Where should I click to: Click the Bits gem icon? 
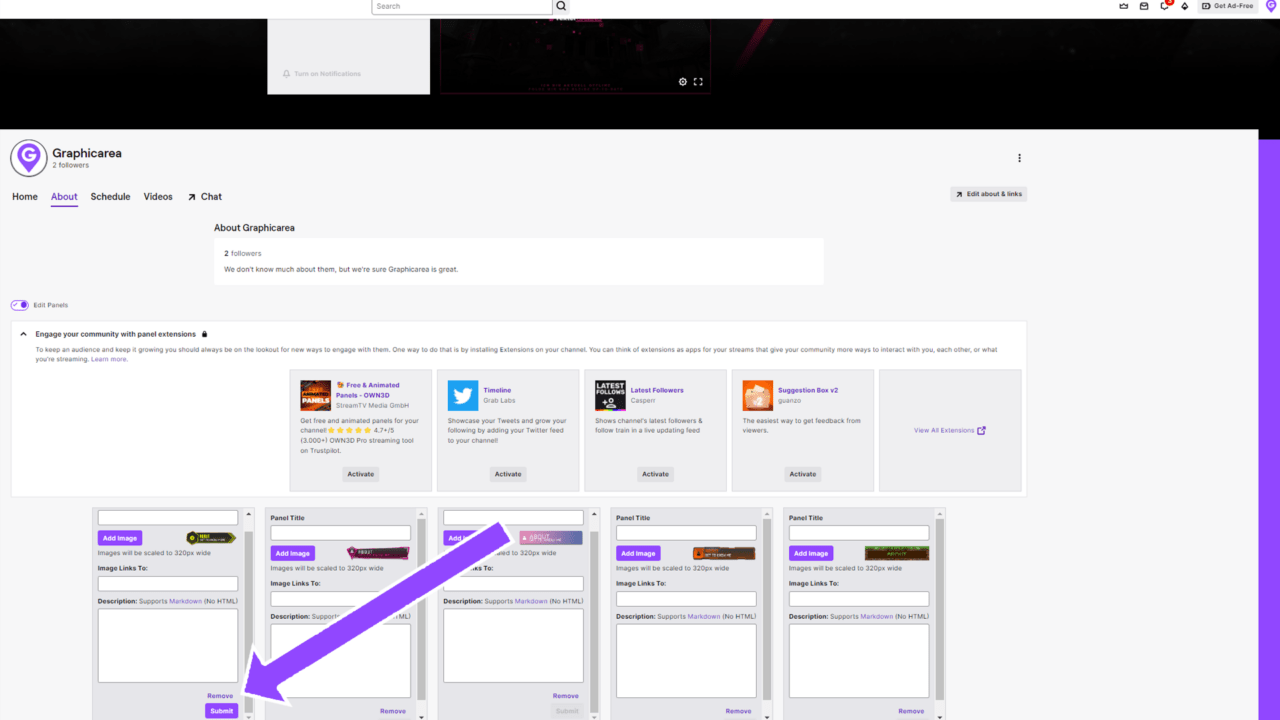[1184, 6]
